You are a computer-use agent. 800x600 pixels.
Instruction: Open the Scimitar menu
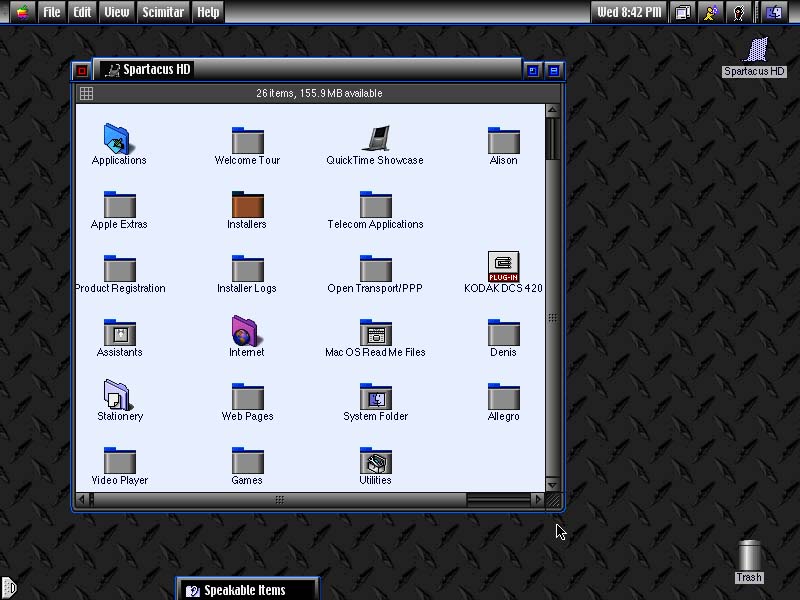(x=163, y=12)
